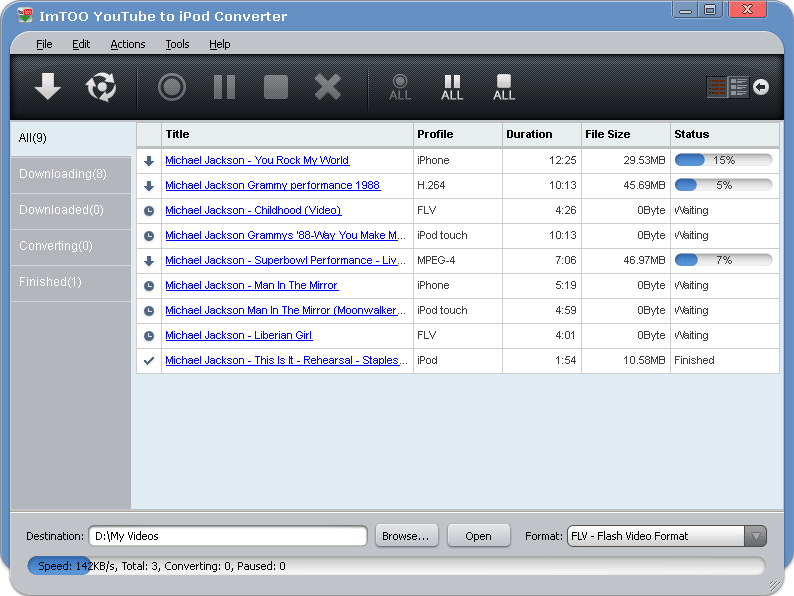Open the Actions menu
This screenshot has height=596, width=794.
point(128,44)
